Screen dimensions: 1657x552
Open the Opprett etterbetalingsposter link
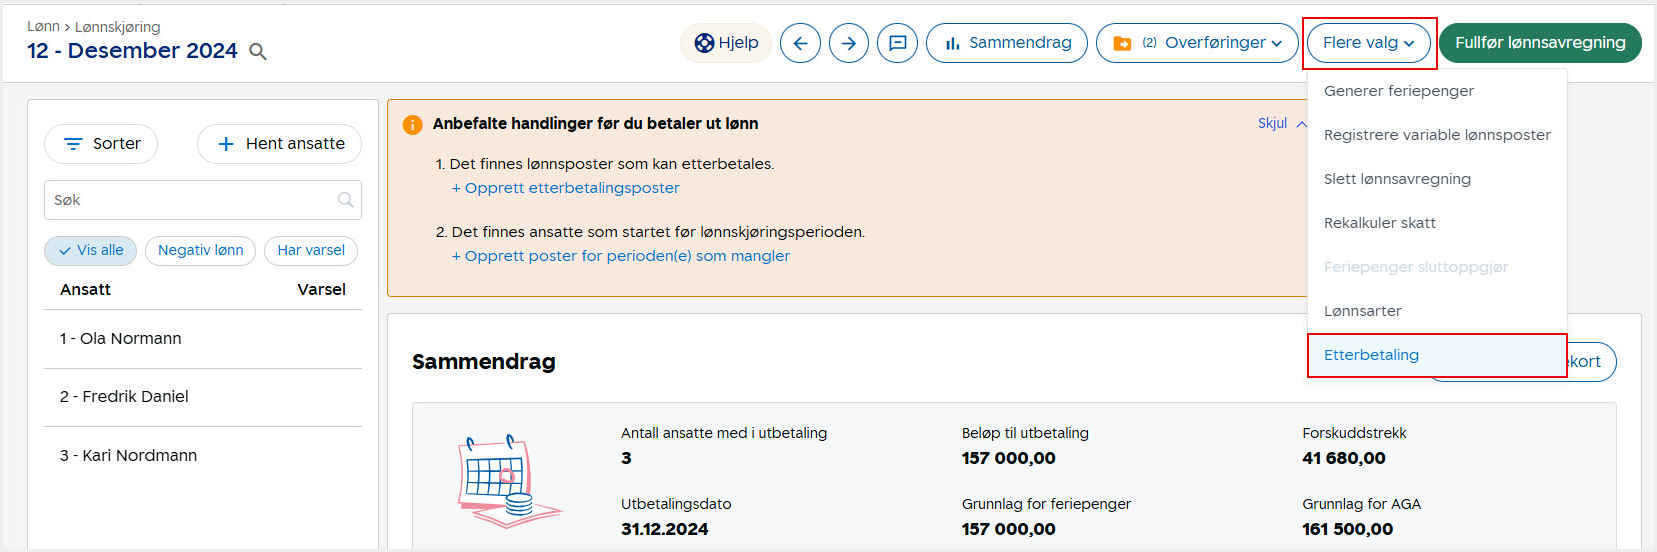(565, 188)
